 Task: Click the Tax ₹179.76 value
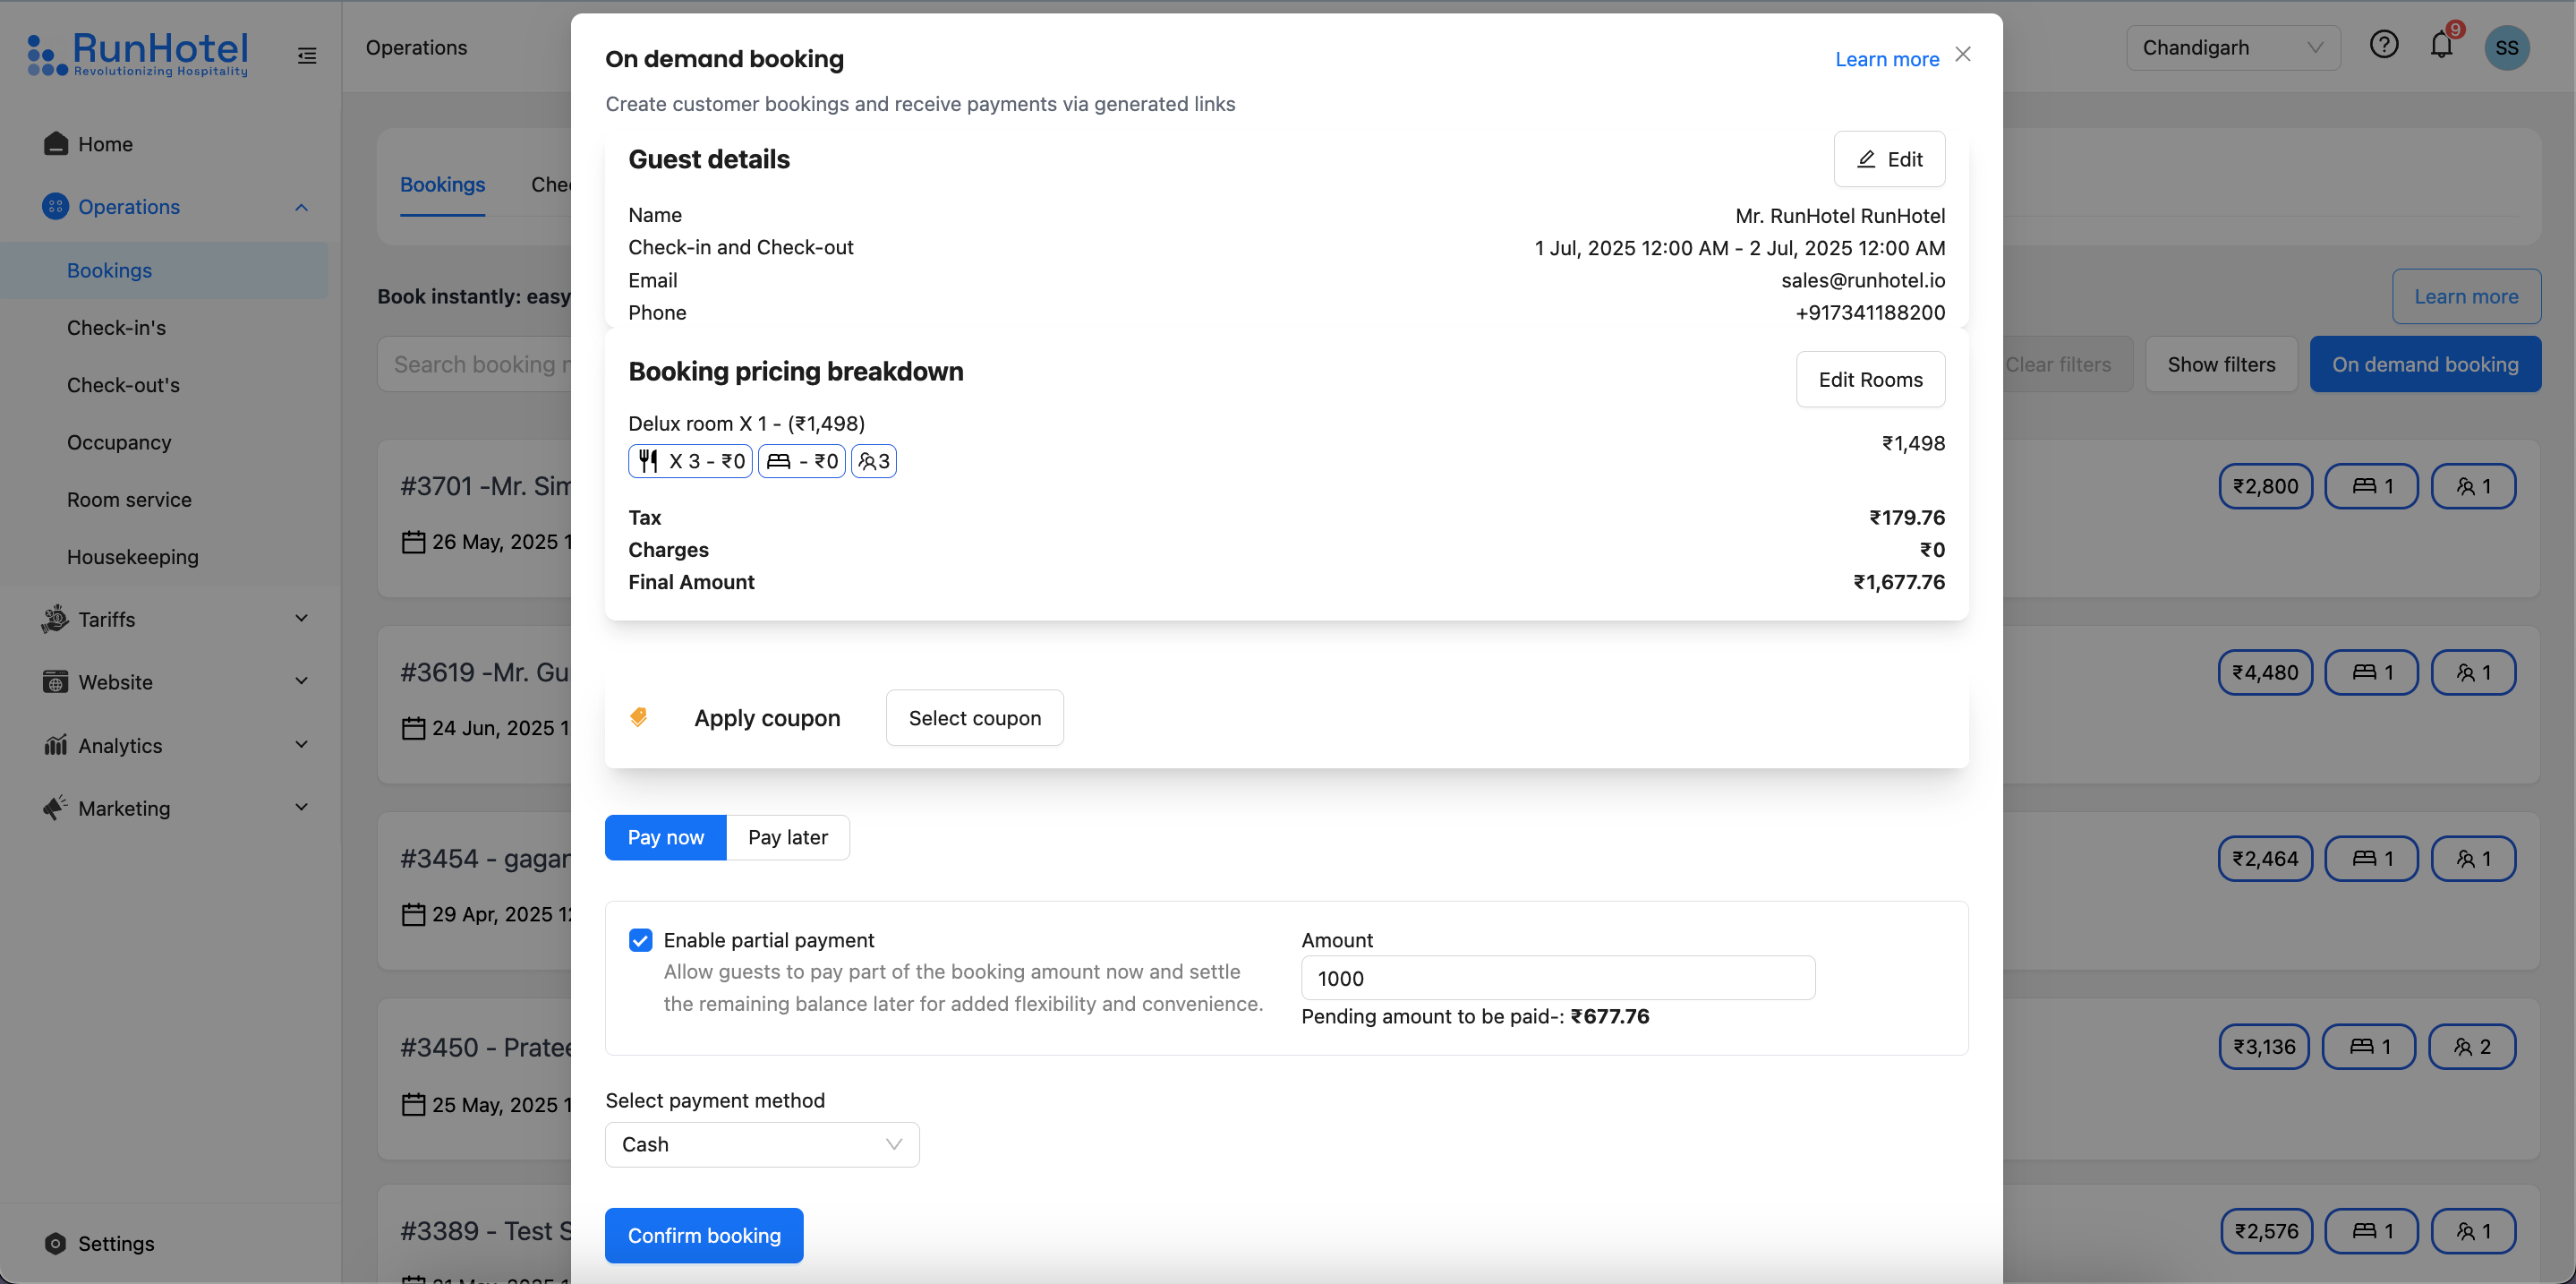pos(1907,517)
